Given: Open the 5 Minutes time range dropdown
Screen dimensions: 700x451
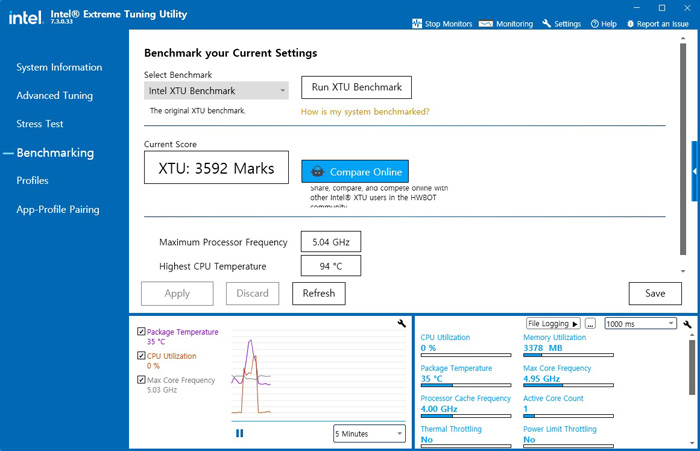Looking at the screenshot, I should click(x=369, y=434).
